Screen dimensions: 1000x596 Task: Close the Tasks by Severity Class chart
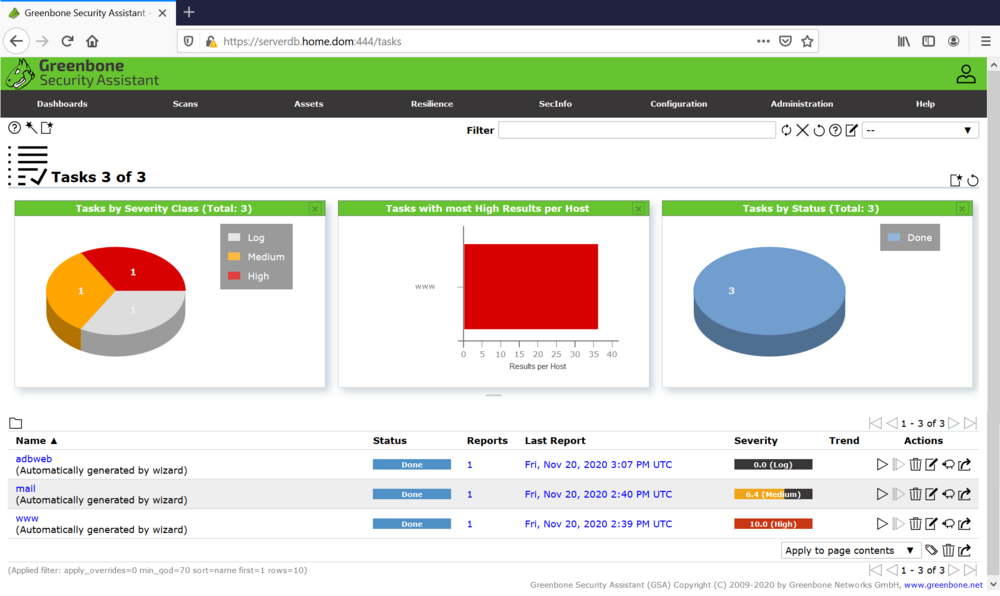coord(315,208)
